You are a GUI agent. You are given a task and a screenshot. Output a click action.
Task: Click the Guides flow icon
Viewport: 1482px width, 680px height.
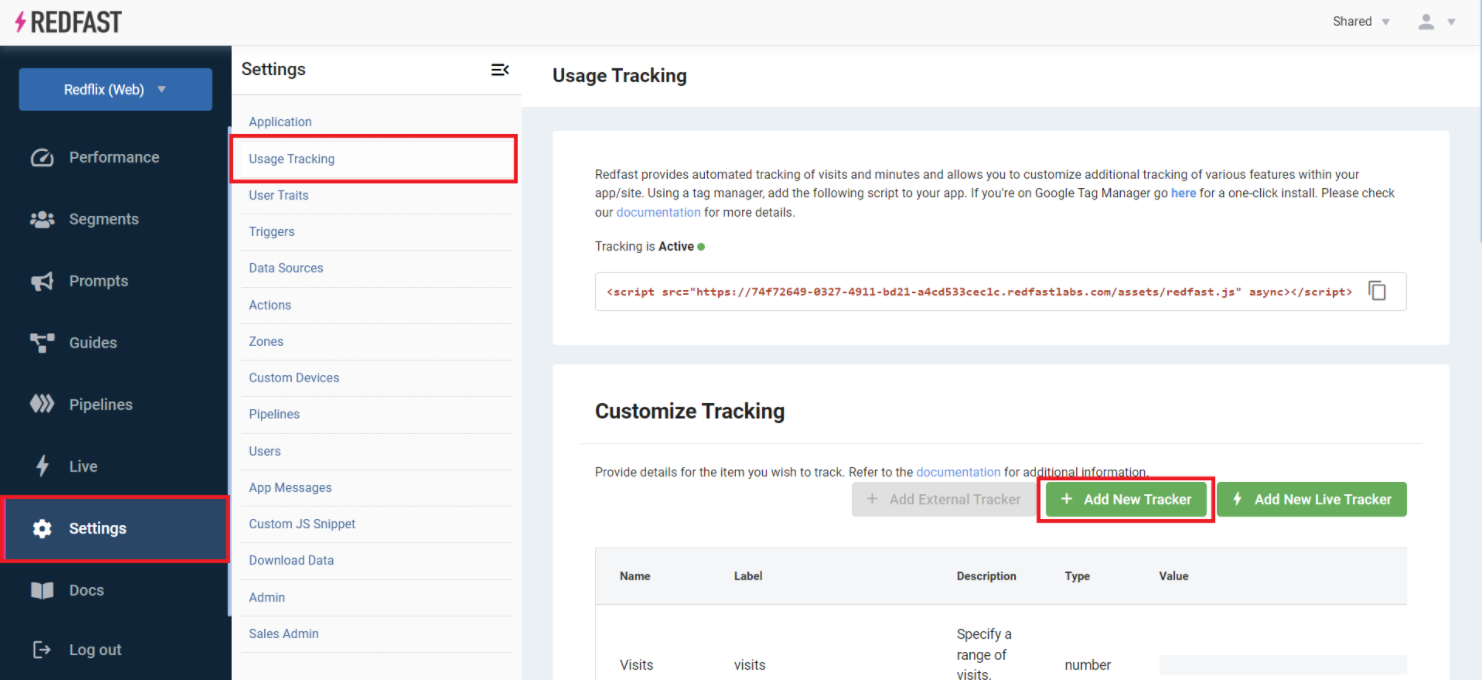[x=42, y=343]
